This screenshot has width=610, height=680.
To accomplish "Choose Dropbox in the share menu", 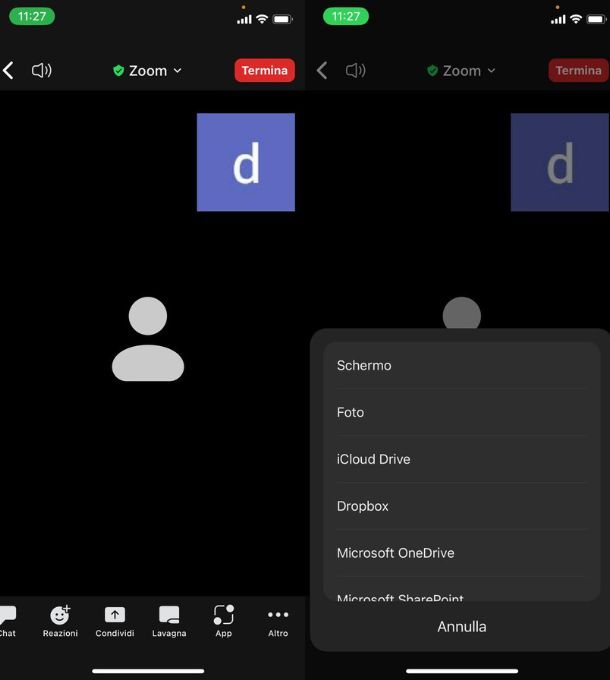I will 462,506.
